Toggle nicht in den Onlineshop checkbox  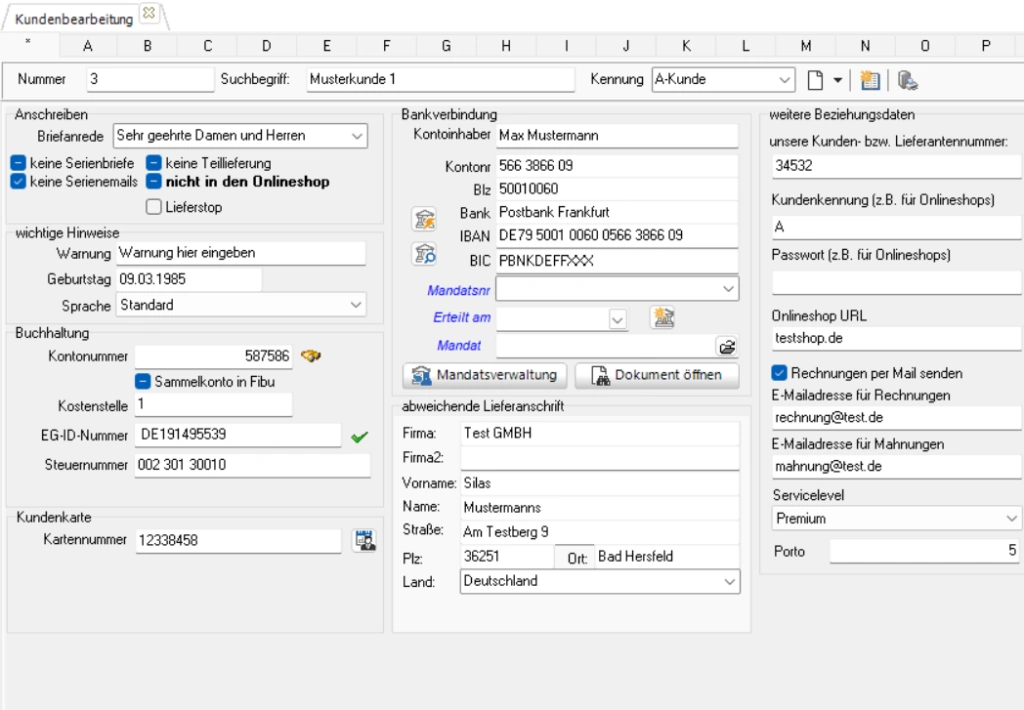[153, 182]
